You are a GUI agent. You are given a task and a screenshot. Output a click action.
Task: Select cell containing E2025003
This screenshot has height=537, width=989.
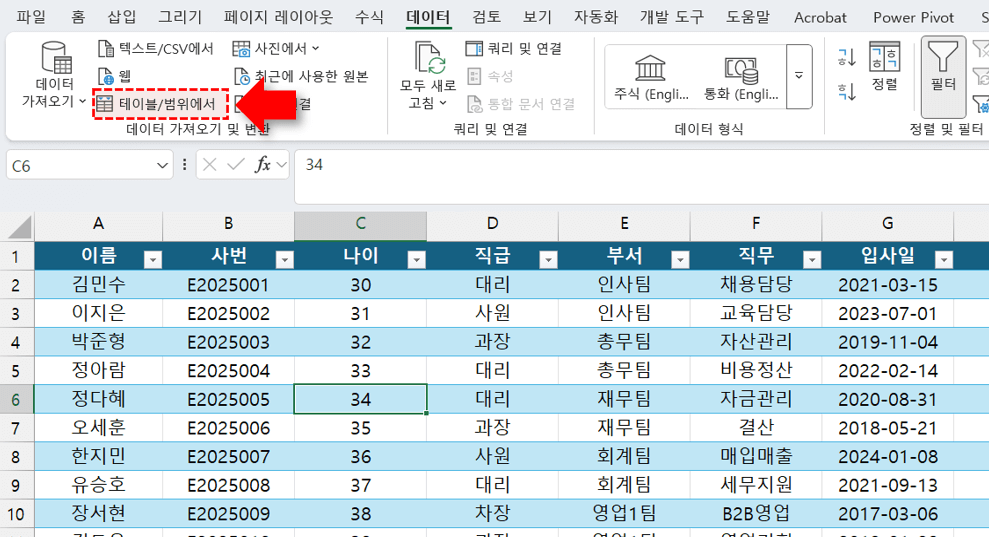click(228, 342)
